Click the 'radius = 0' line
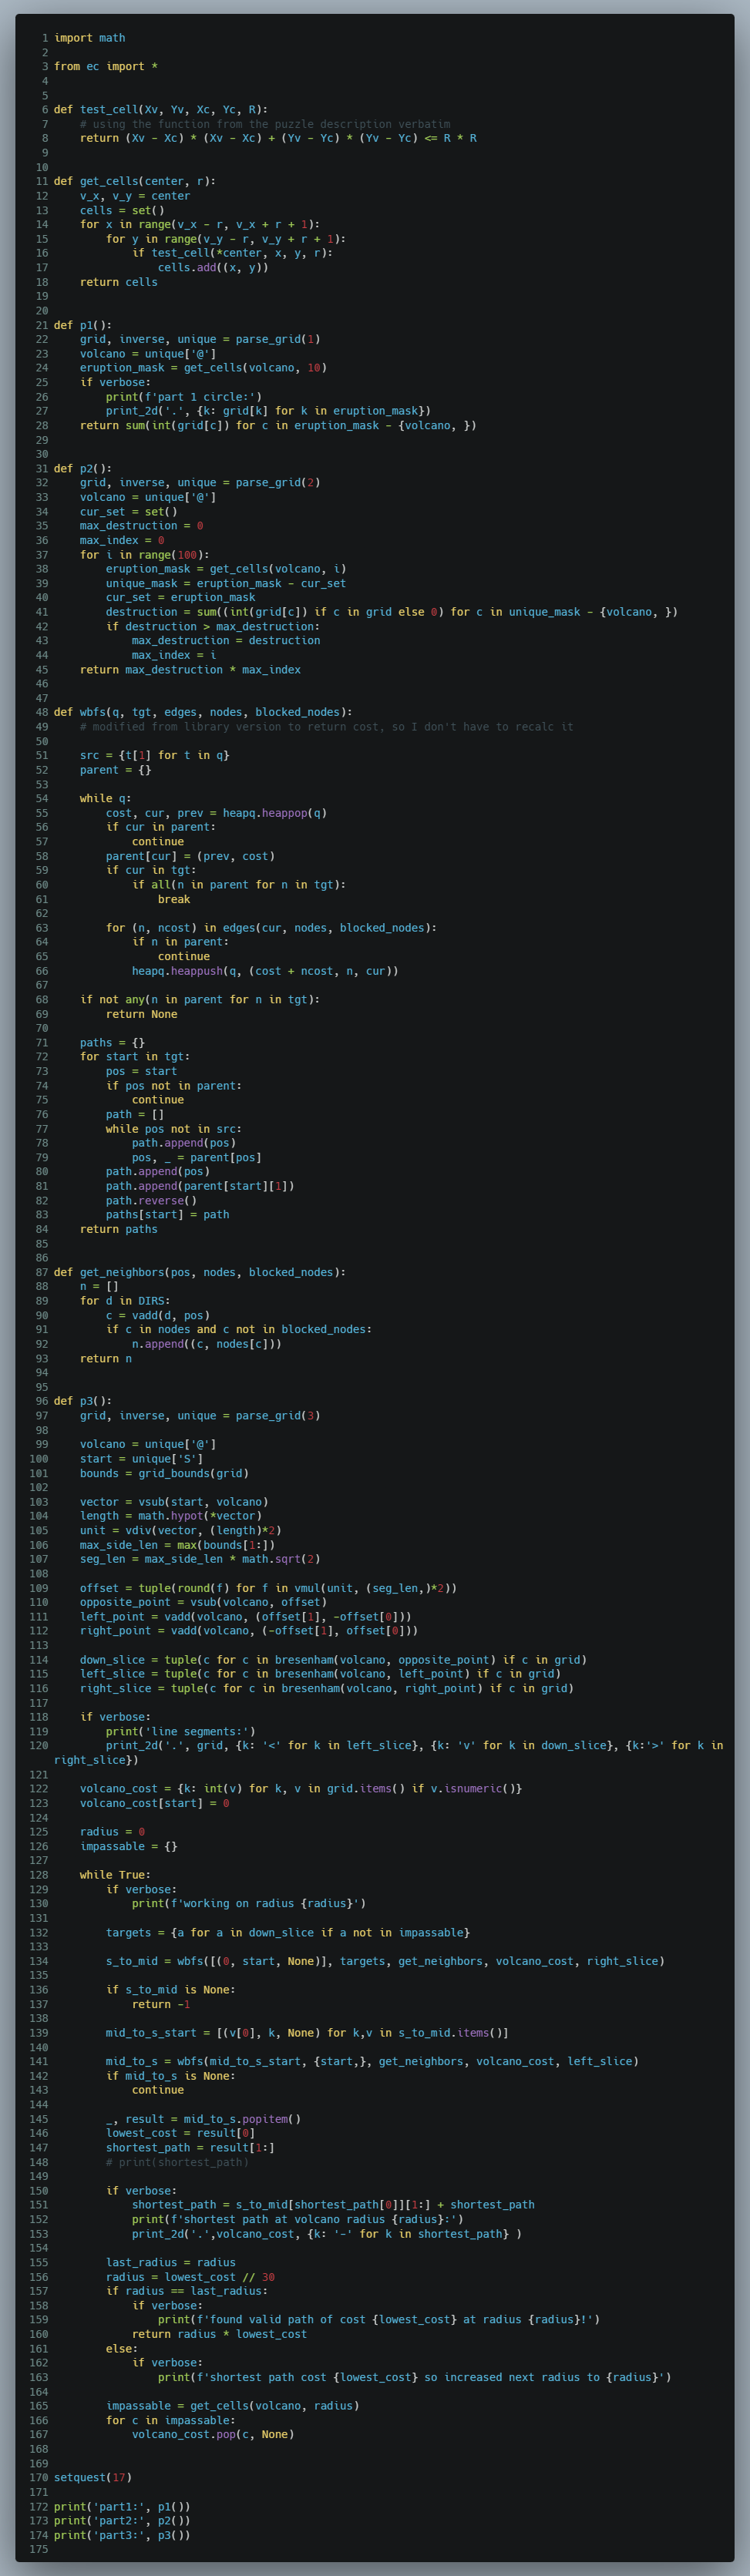 112,1832
